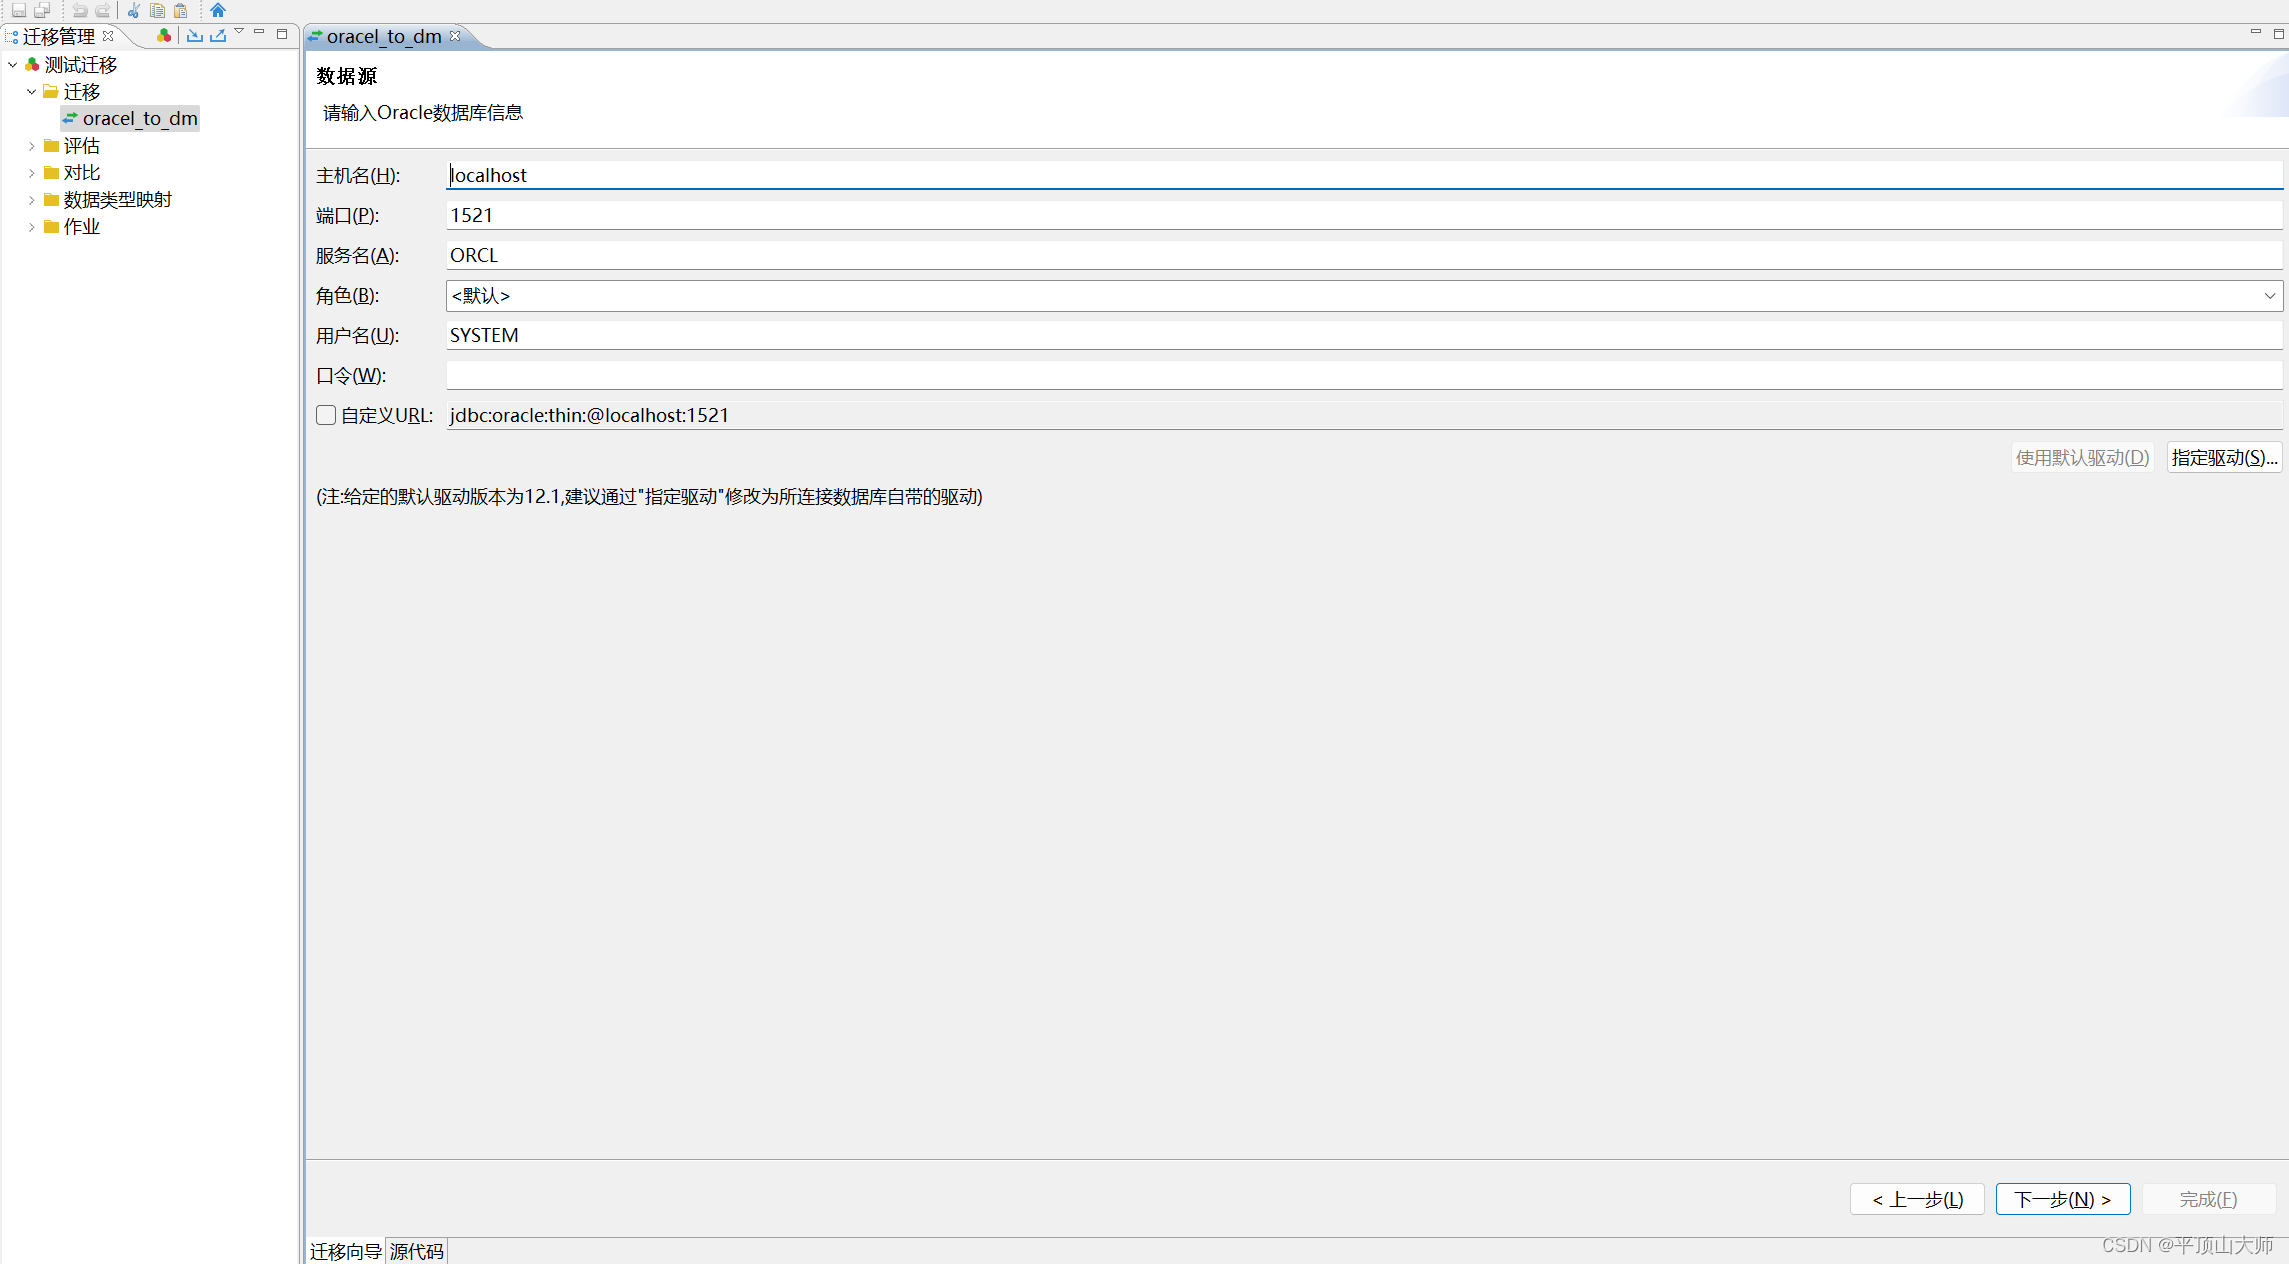
Task: Expand the 数据类型映射 folder
Action: pos(32,200)
